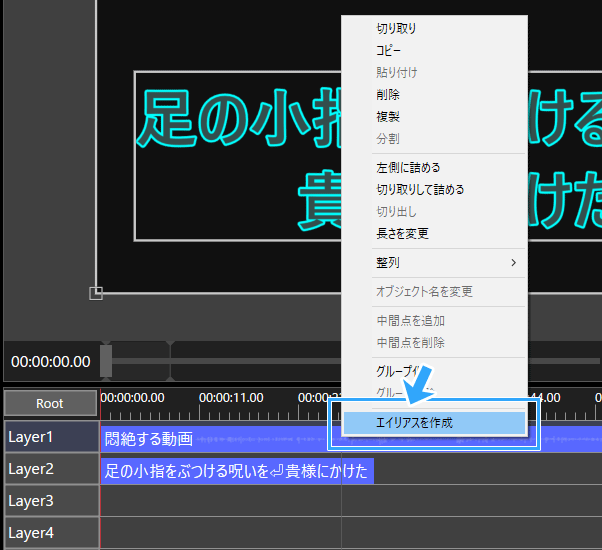Select コピー in the context menu
Viewport: 602px width, 550px height.
(x=388, y=51)
